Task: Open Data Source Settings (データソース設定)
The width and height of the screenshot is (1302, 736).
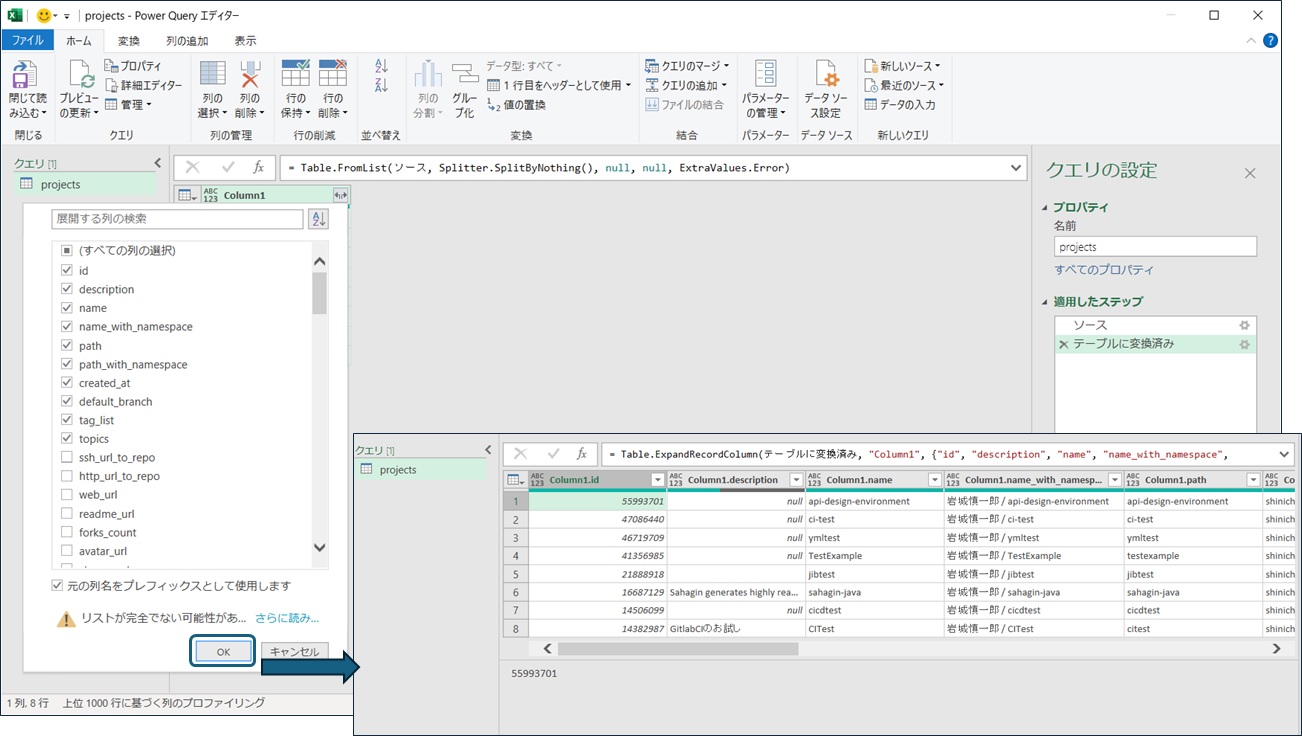Action: point(825,78)
